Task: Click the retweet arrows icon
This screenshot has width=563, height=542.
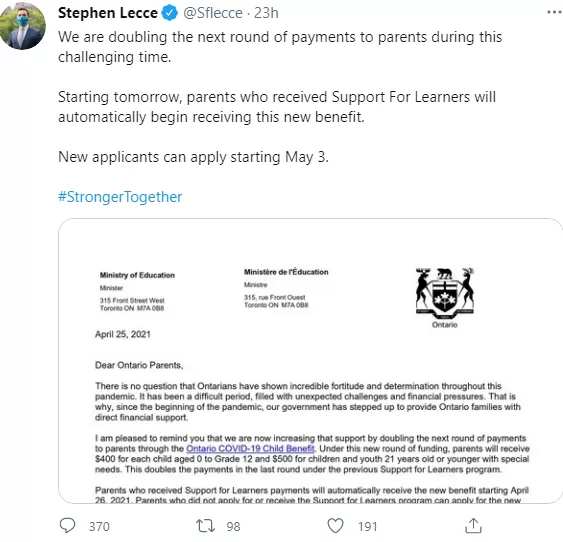Action: (205, 526)
